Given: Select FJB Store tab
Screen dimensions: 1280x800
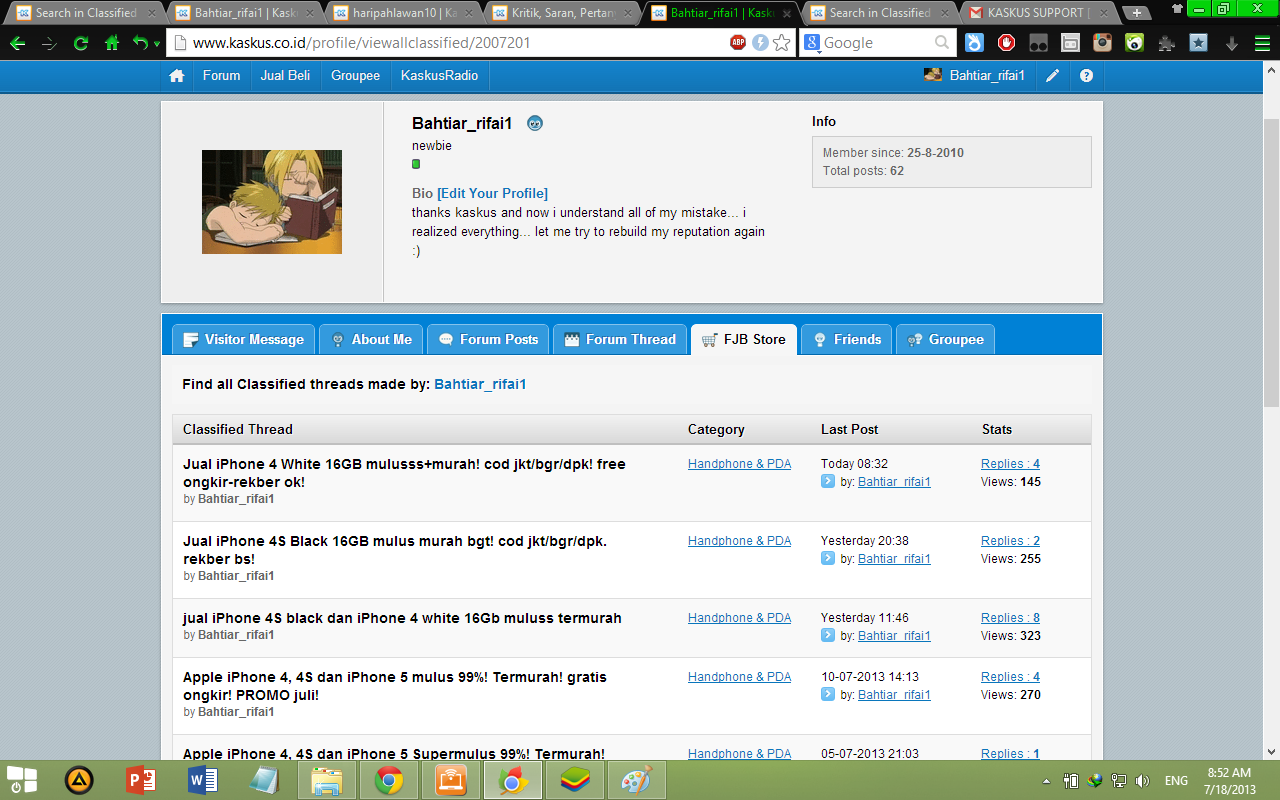Looking at the screenshot, I should point(744,340).
